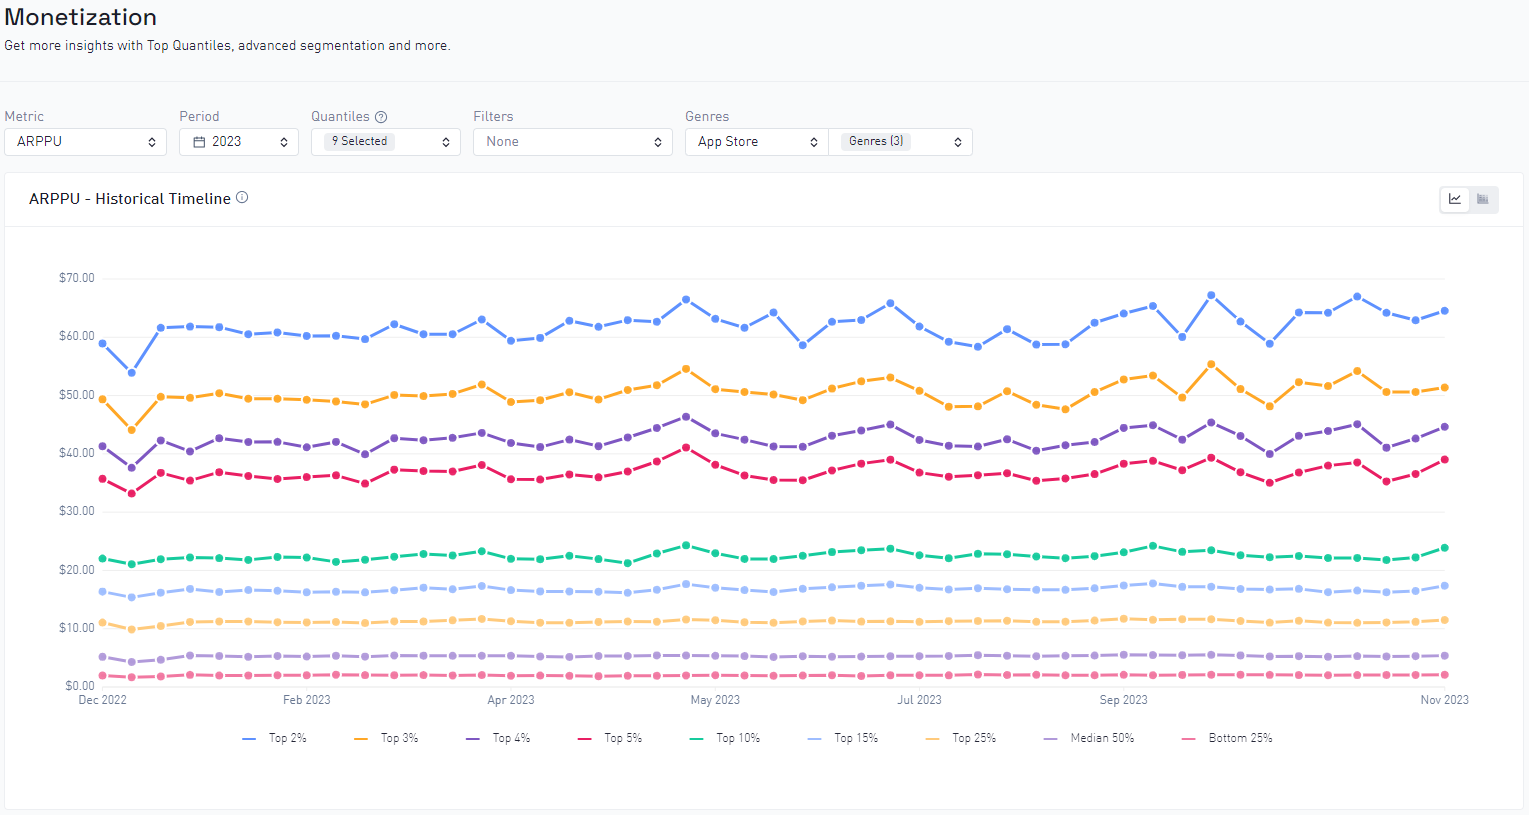Click the Nov 2023 axis label
This screenshot has width=1529, height=815.
[x=1445, y=700]
